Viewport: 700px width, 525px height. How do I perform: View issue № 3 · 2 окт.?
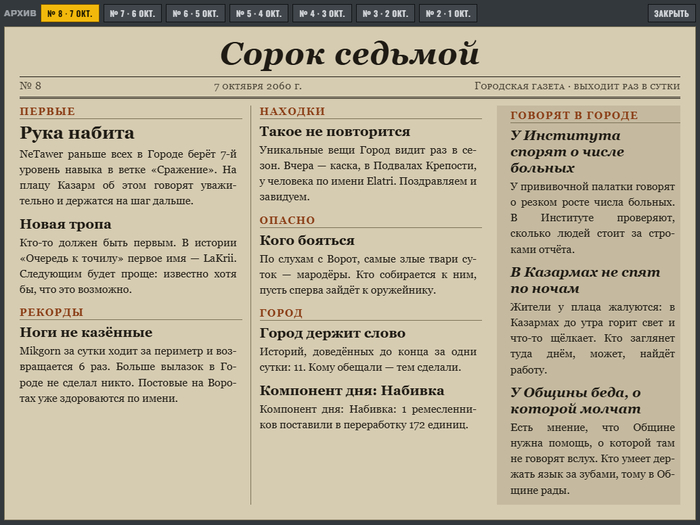coord(385,13)
